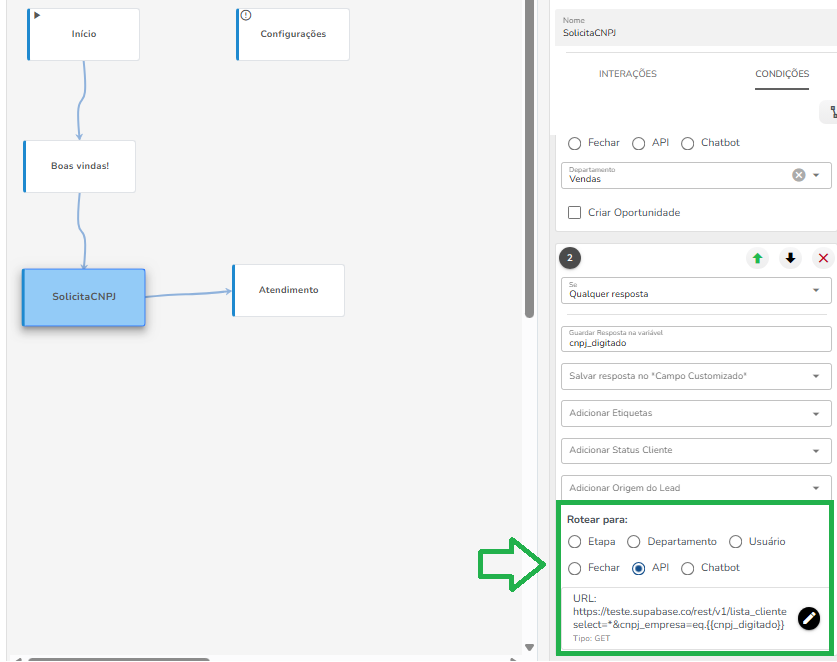Click the supabase API URL text
The height and width of the screenshot is (662, 837).
[x=679, y=618]
